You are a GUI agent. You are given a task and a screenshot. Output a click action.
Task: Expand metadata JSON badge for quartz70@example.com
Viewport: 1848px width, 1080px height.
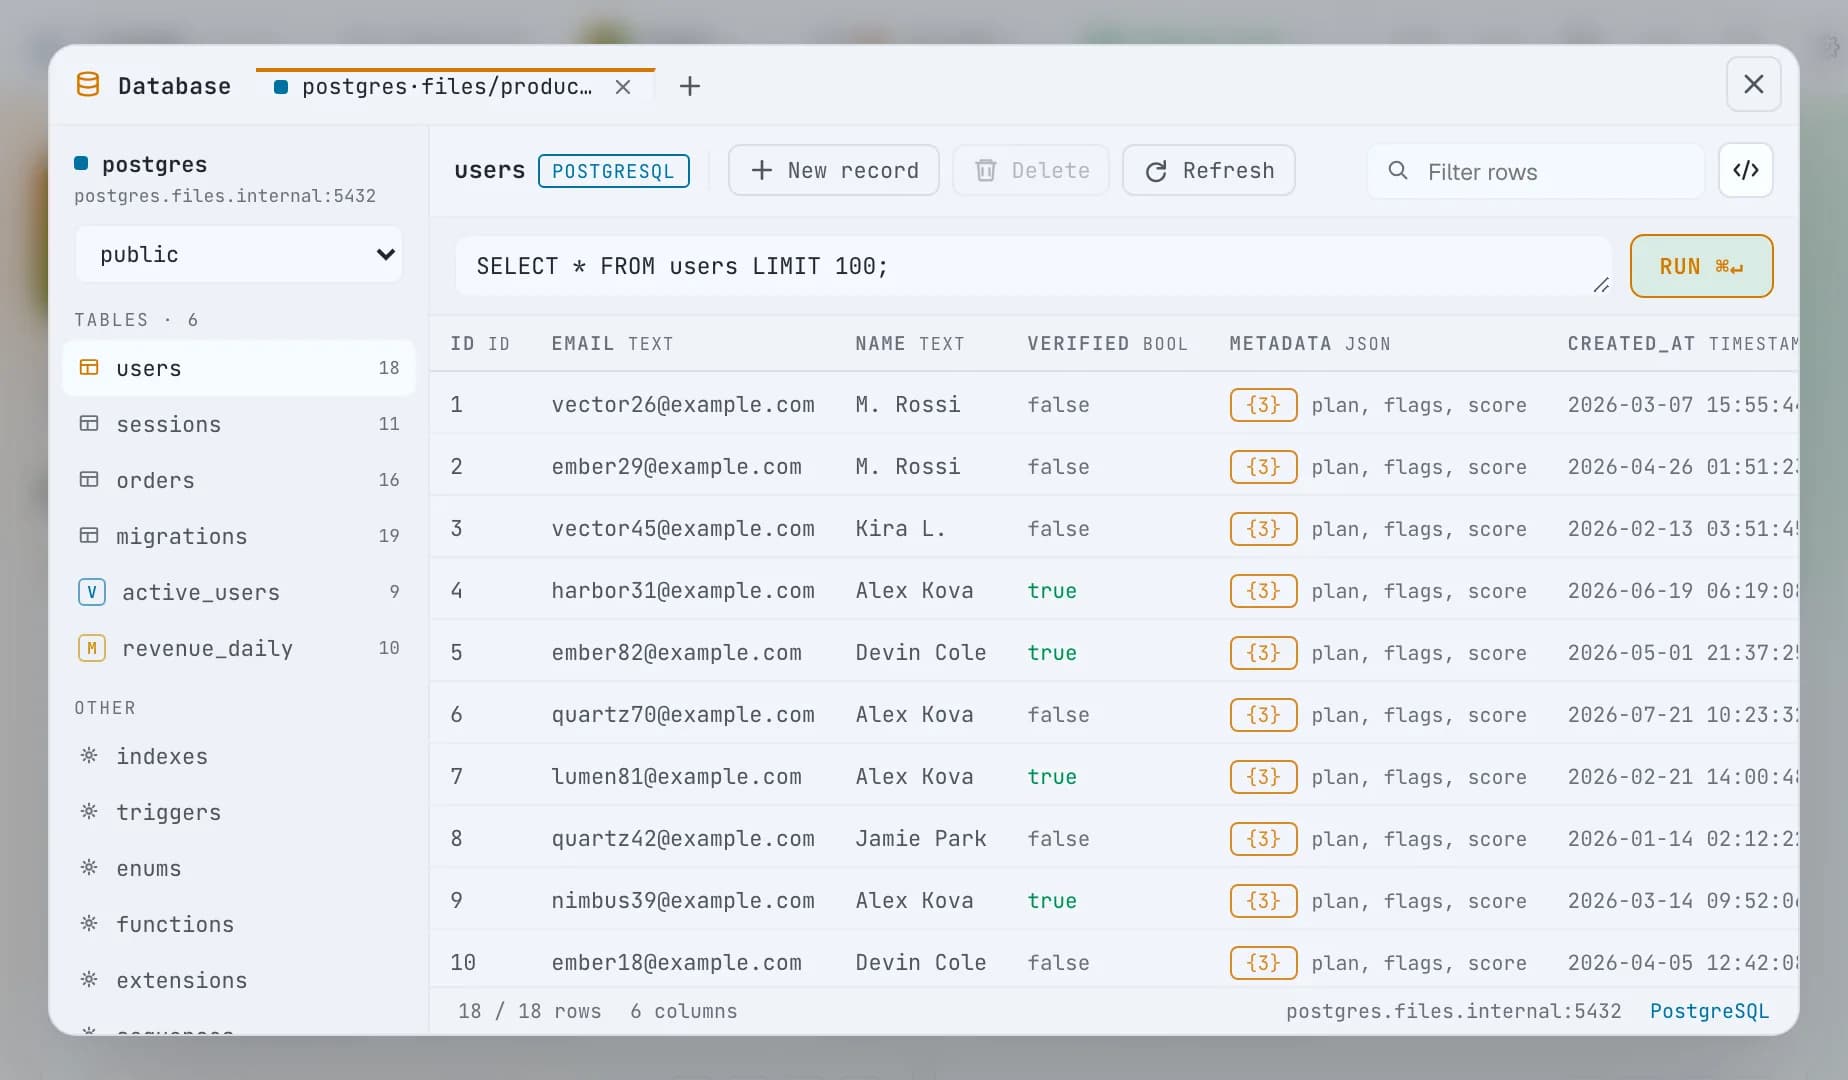coord(1264,715)
